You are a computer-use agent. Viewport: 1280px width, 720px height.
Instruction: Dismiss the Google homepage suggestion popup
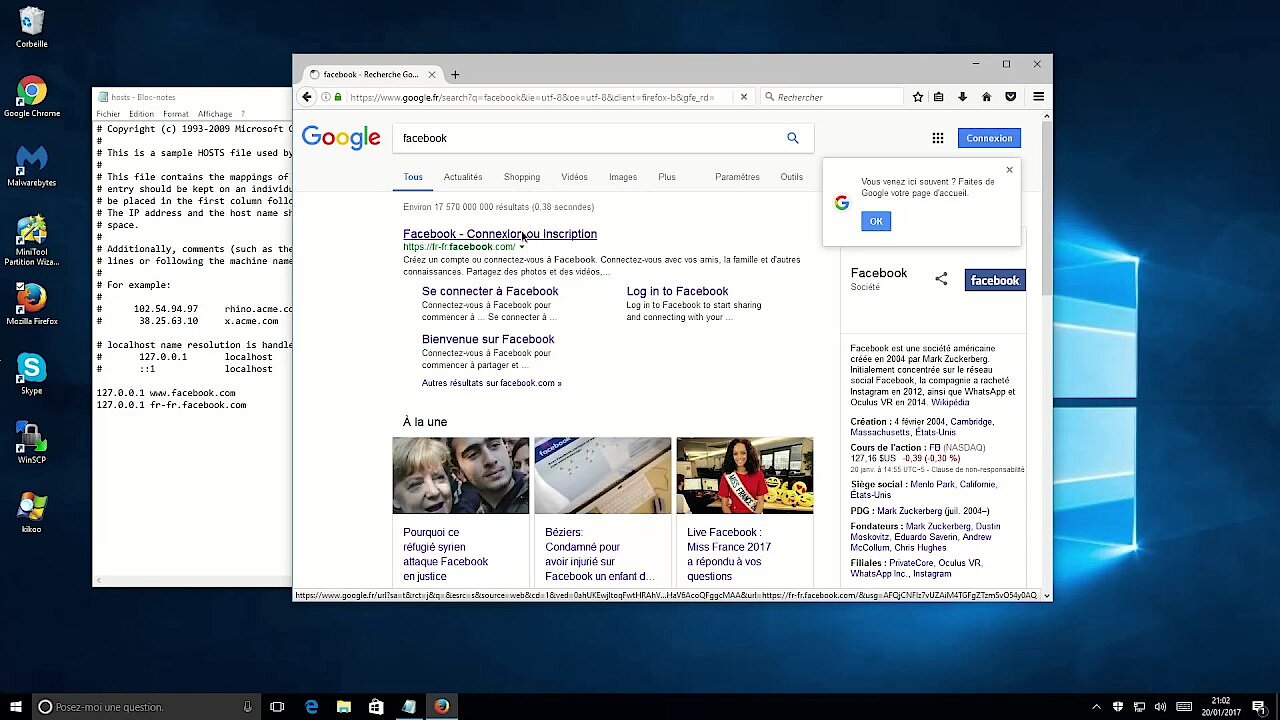tap(1009, 170)
